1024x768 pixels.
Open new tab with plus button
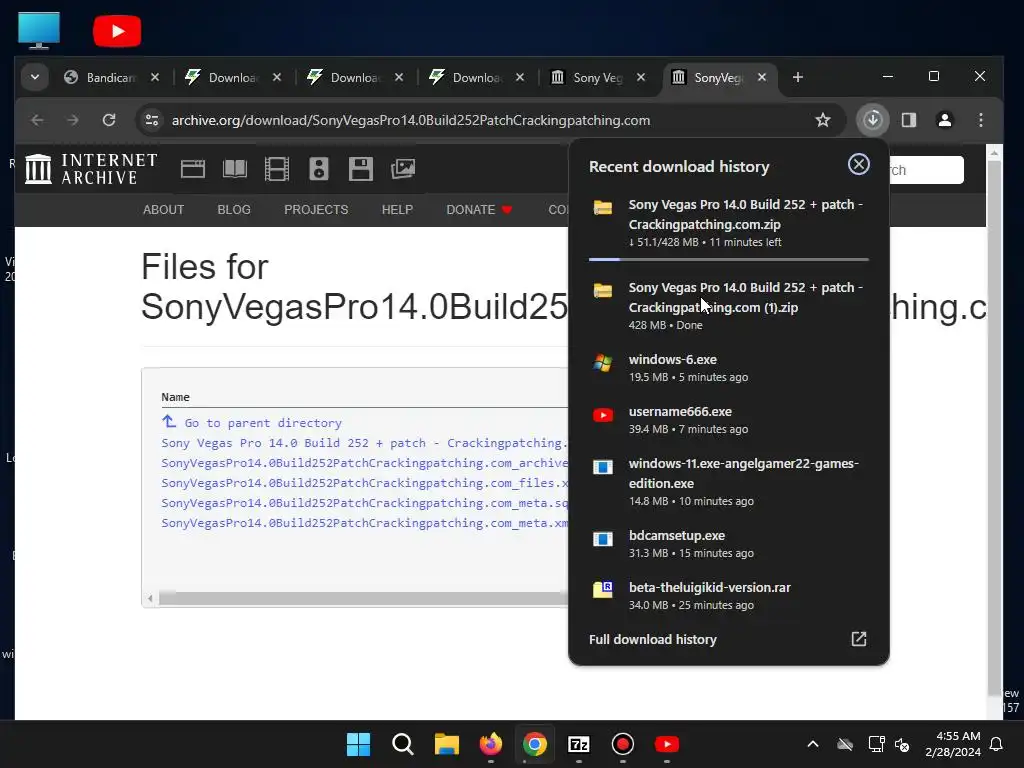797,77
